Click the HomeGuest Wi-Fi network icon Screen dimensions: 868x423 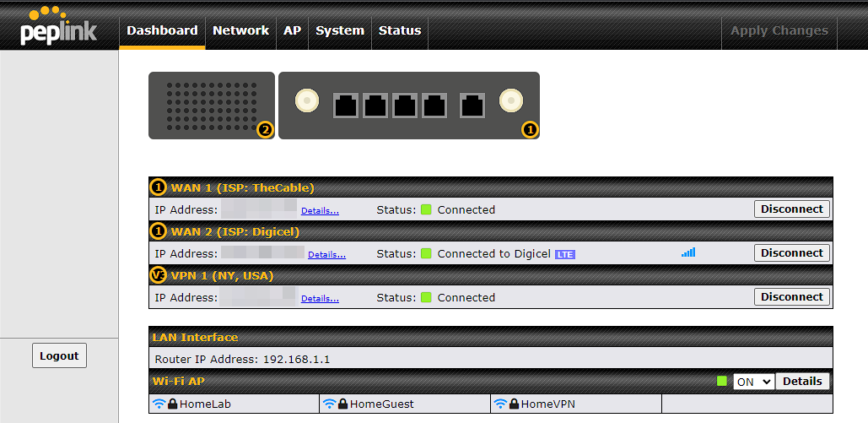[329, 404]
